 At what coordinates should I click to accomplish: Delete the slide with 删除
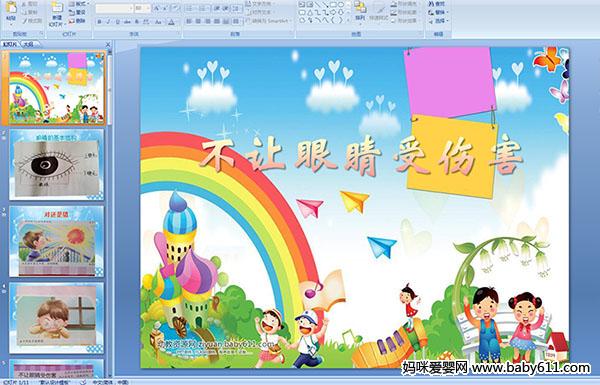(x=77, y=21)
